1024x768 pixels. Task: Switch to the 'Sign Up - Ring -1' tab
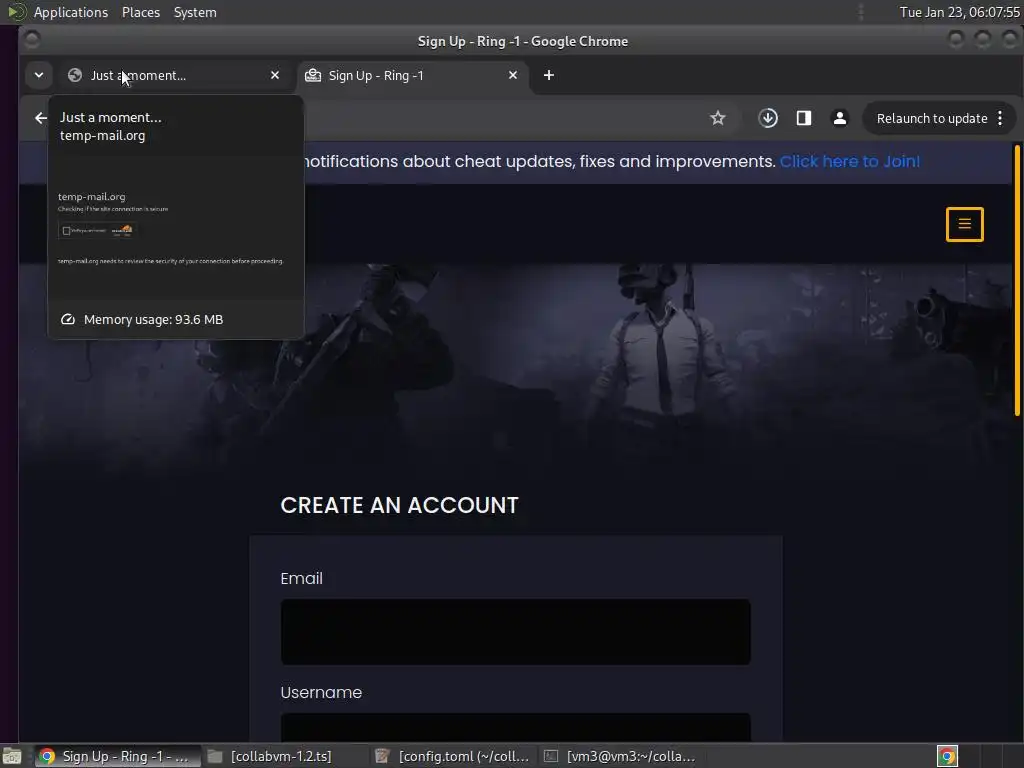pos(411,76)
